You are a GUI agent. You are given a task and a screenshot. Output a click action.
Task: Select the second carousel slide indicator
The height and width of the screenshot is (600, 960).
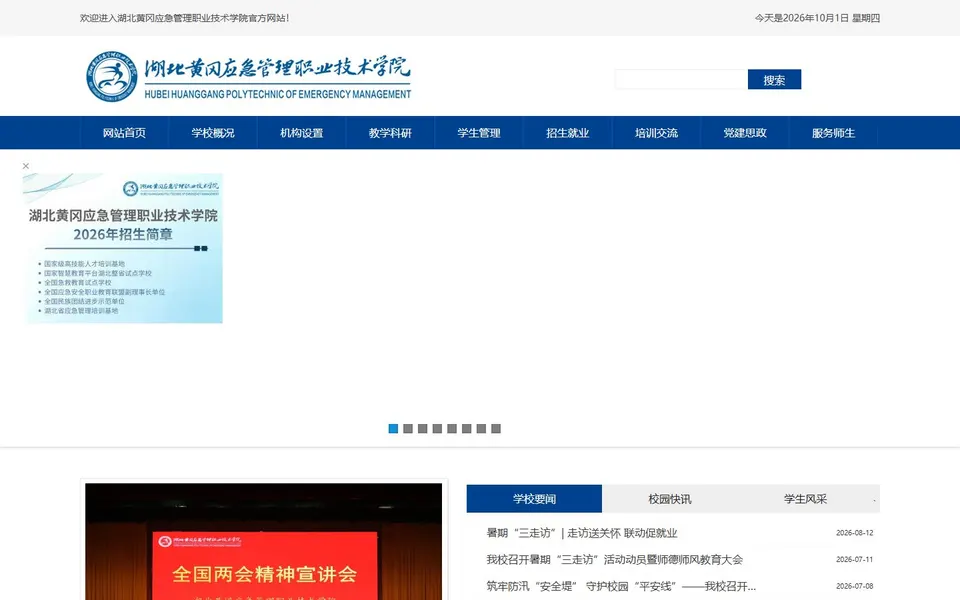coord(408,429)
